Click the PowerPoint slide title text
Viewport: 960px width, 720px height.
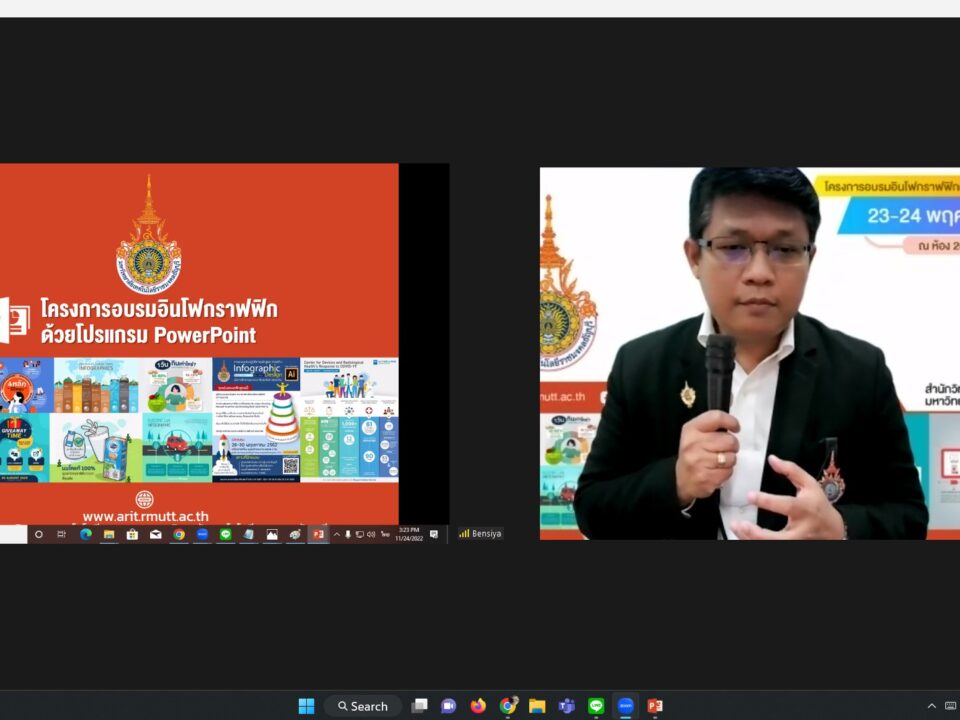tap(159, 321)
